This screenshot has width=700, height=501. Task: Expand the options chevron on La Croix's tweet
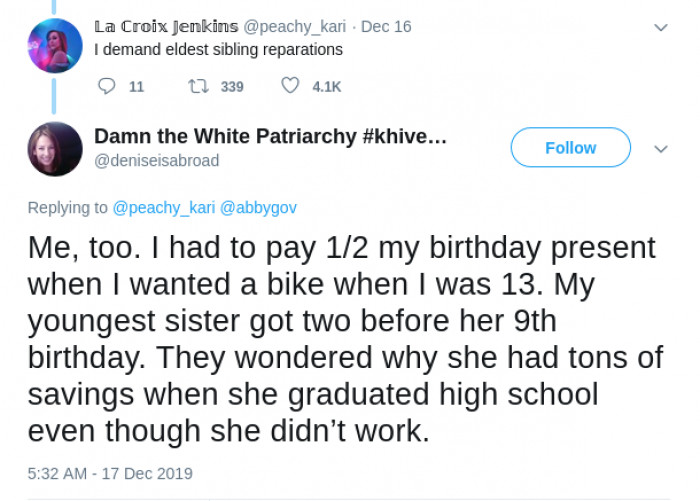pos(660,27)
